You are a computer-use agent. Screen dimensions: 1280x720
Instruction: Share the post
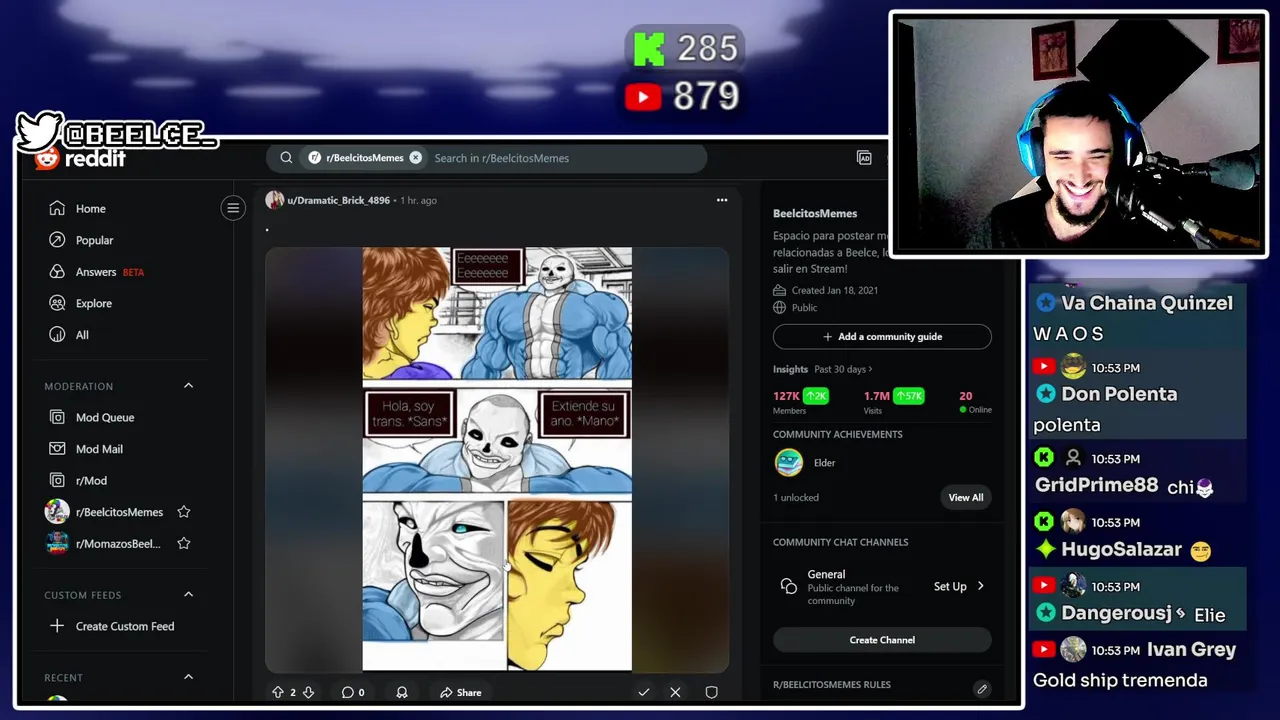(x=461, y=692)
